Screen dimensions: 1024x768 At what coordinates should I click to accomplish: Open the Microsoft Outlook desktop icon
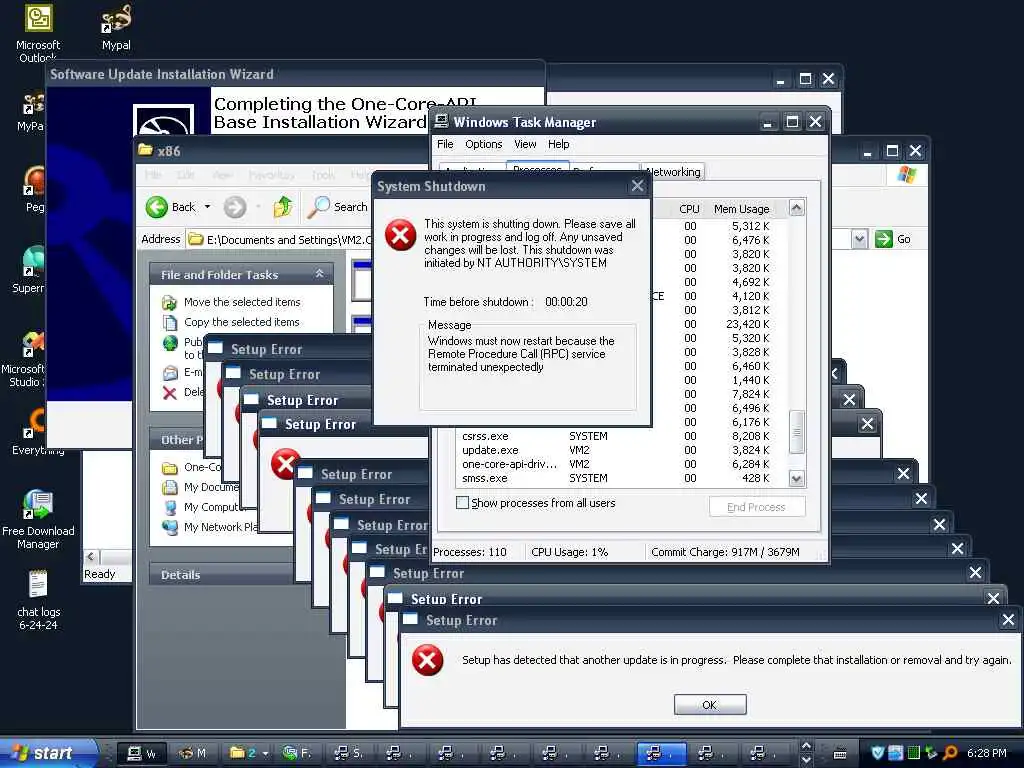(38, 33)
